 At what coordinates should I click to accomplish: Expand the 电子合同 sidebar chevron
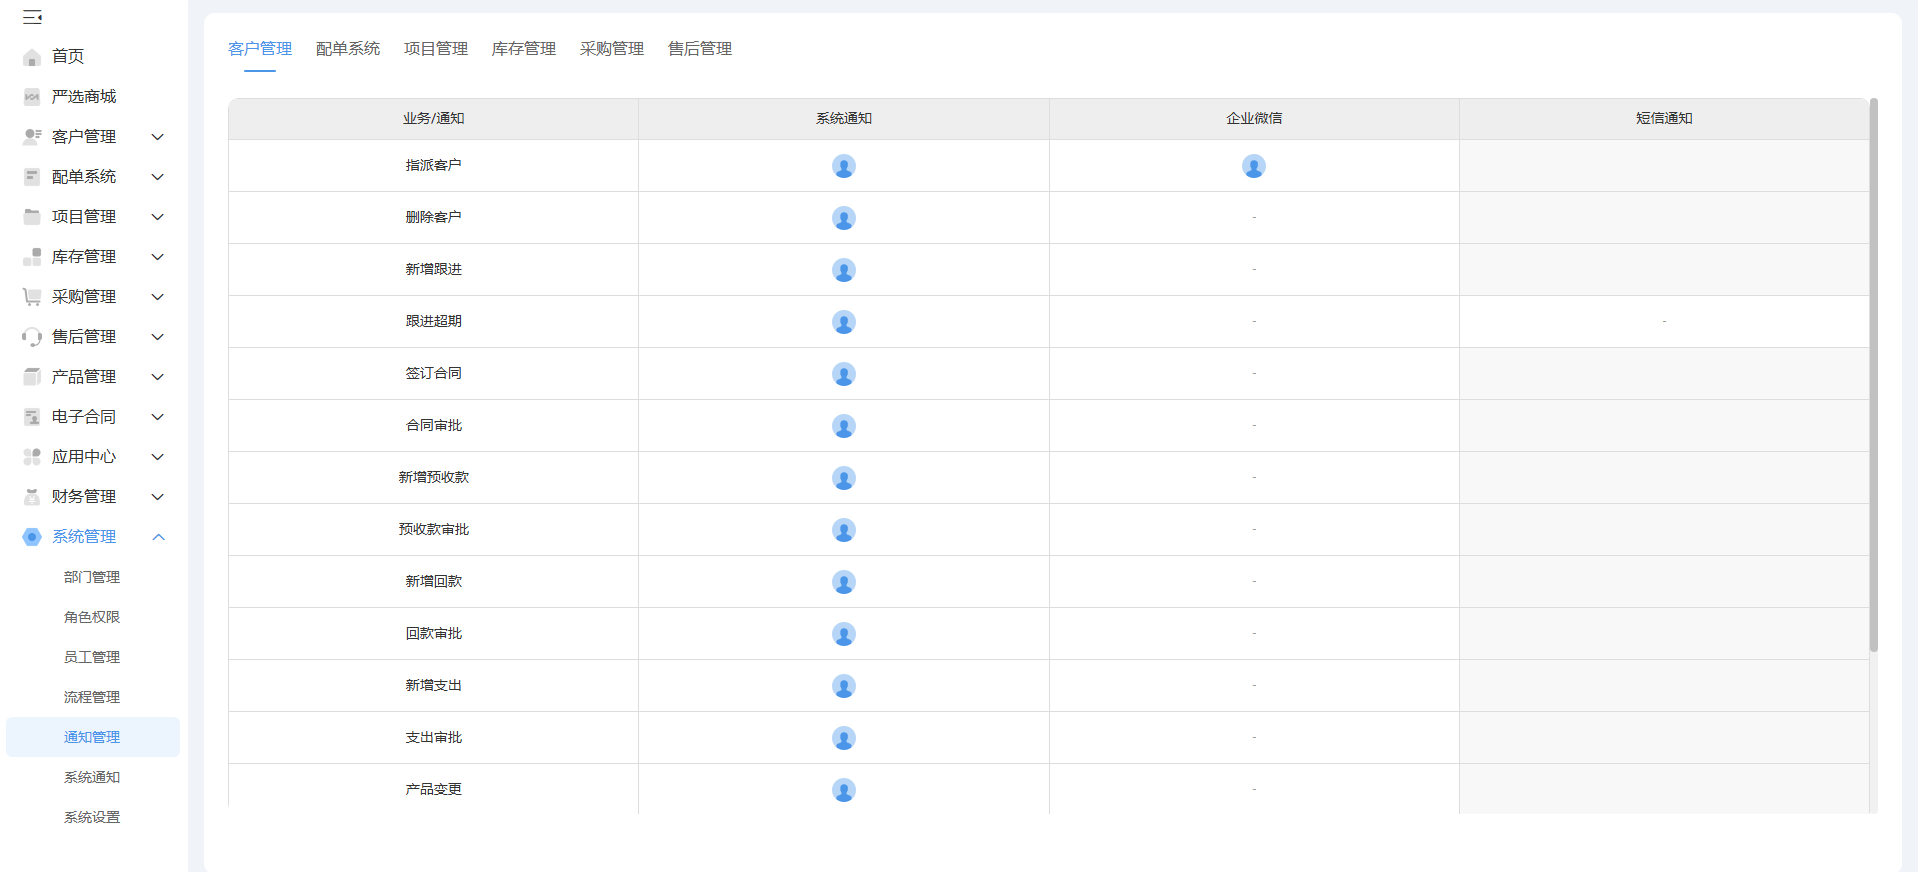(x=157, y=417)
